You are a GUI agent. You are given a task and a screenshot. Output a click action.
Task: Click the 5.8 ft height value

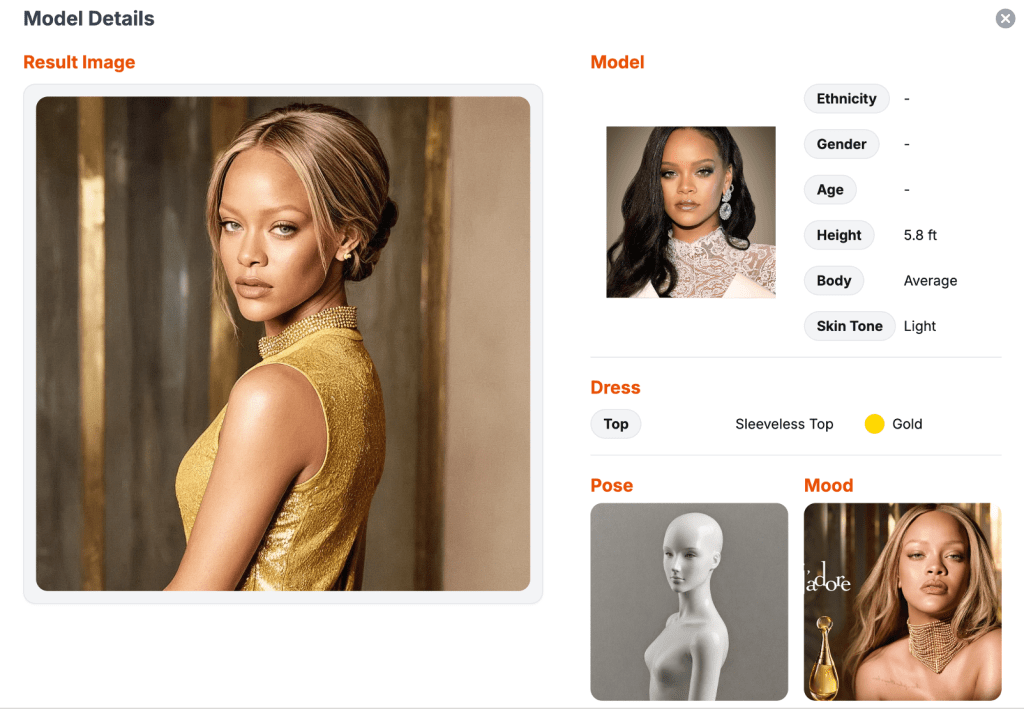[920, 235]
